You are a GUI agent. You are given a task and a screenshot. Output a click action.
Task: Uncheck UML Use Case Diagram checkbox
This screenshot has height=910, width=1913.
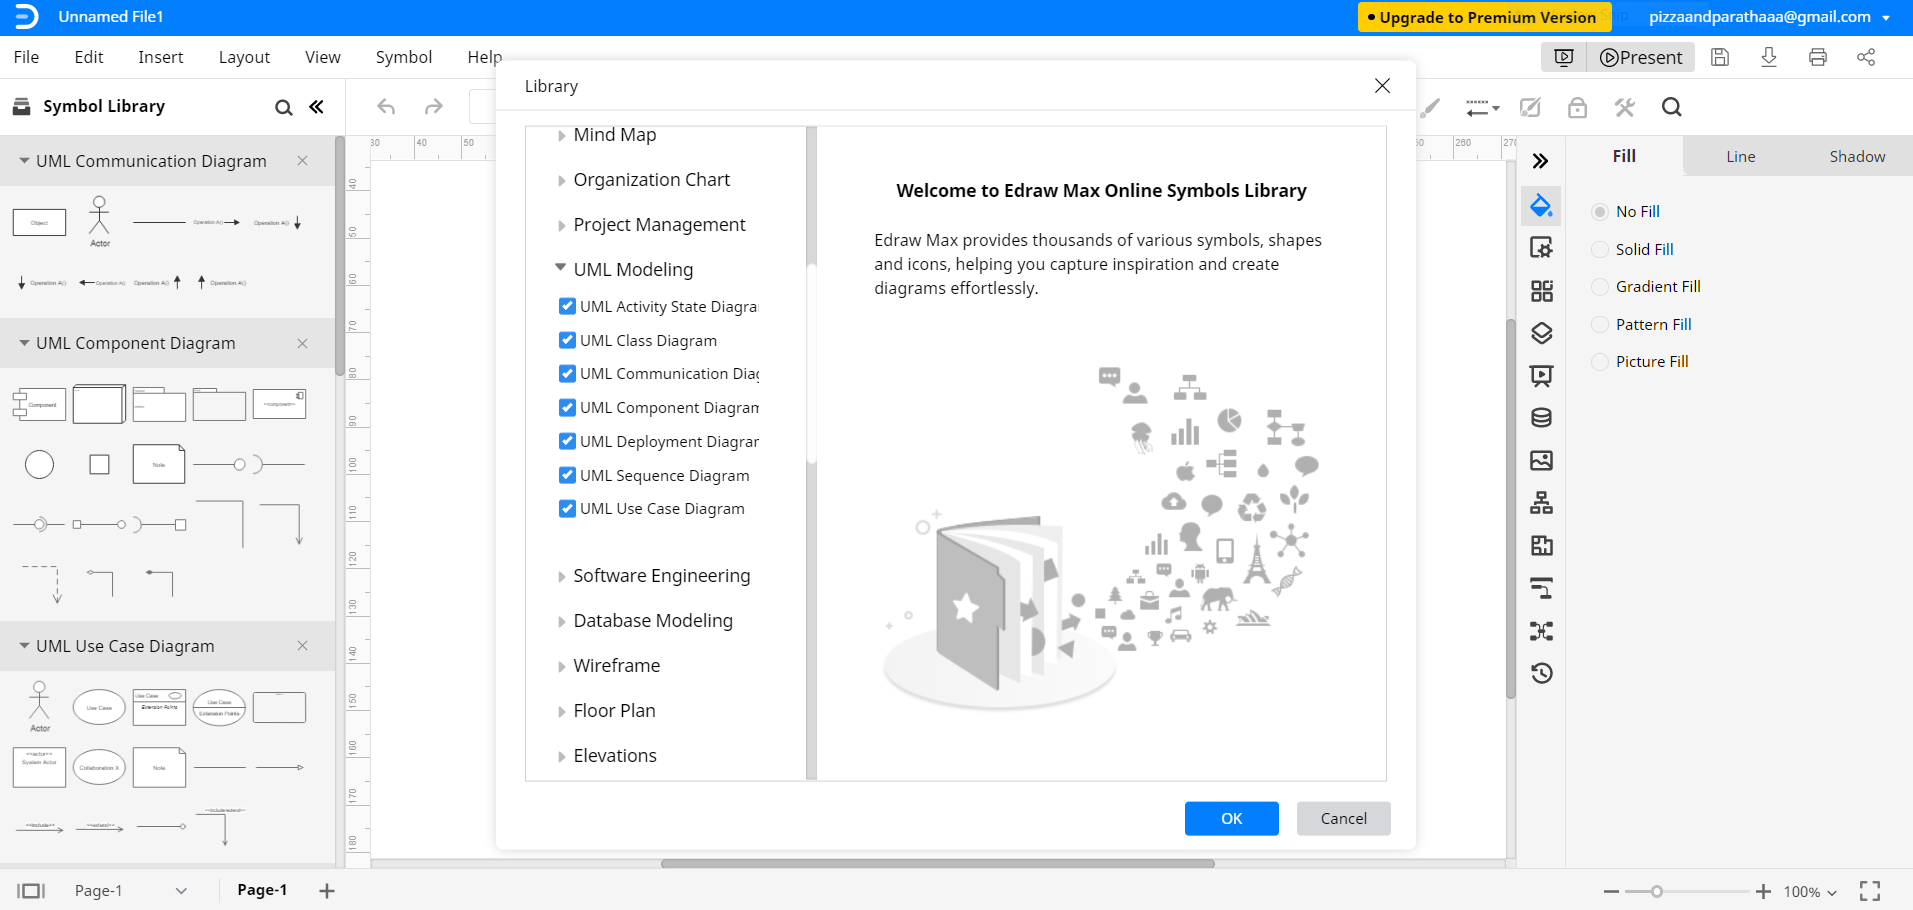tap(567, 508)
